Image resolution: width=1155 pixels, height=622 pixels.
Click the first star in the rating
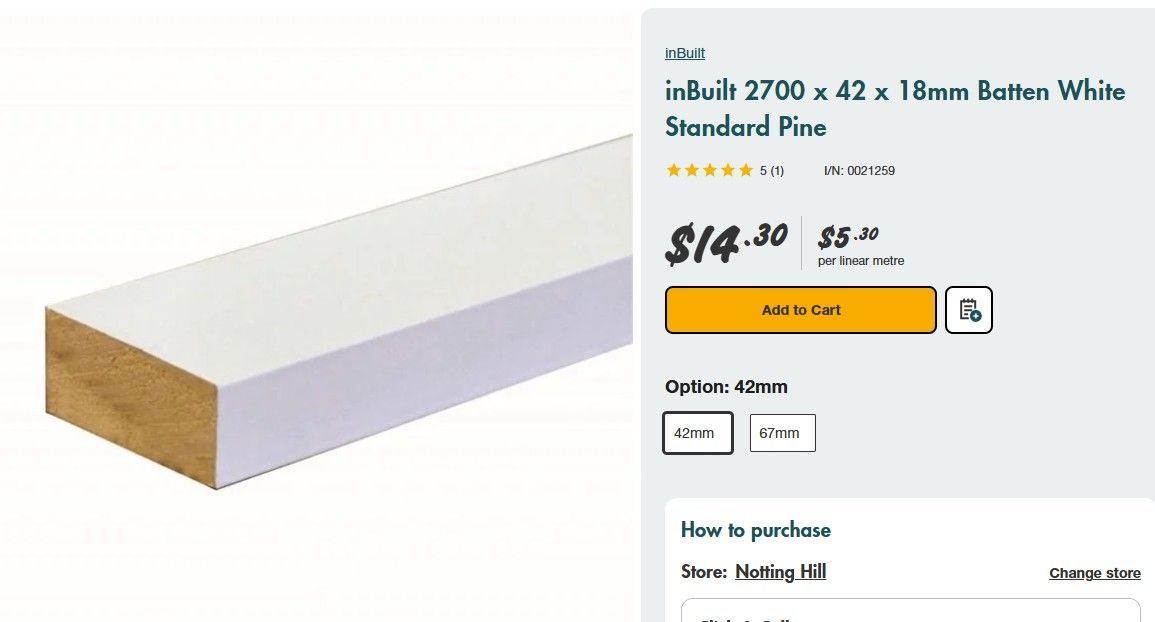[x=672, y=170]
